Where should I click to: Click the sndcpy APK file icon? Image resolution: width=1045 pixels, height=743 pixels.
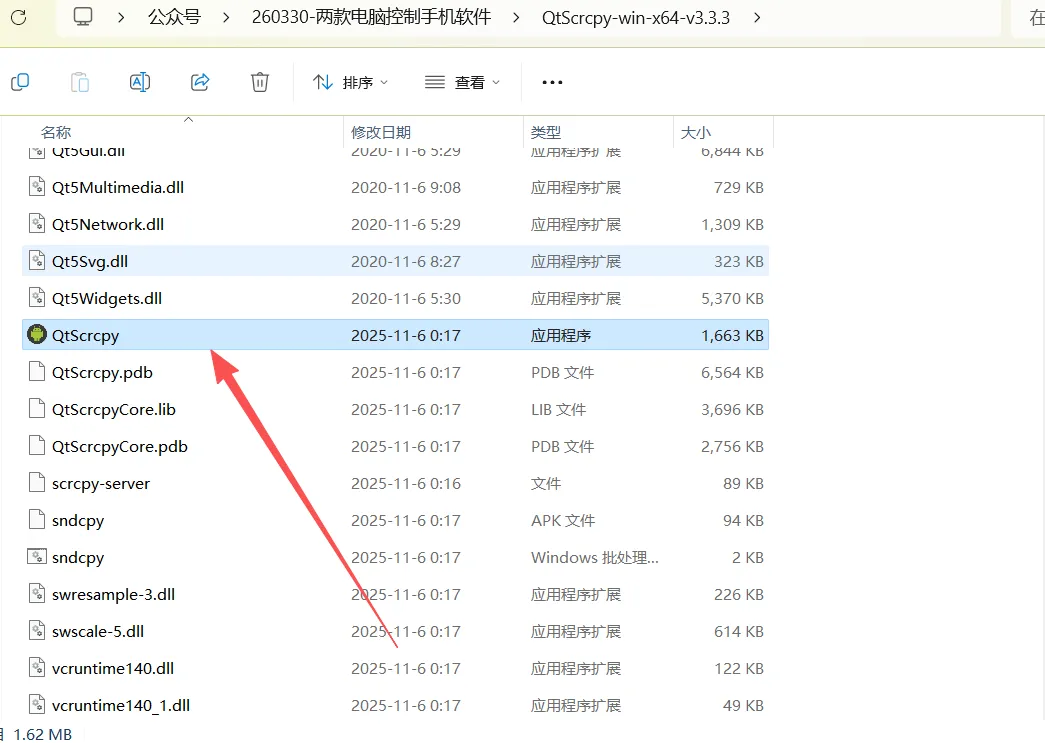pyautogui.click(x=37, y=519)
